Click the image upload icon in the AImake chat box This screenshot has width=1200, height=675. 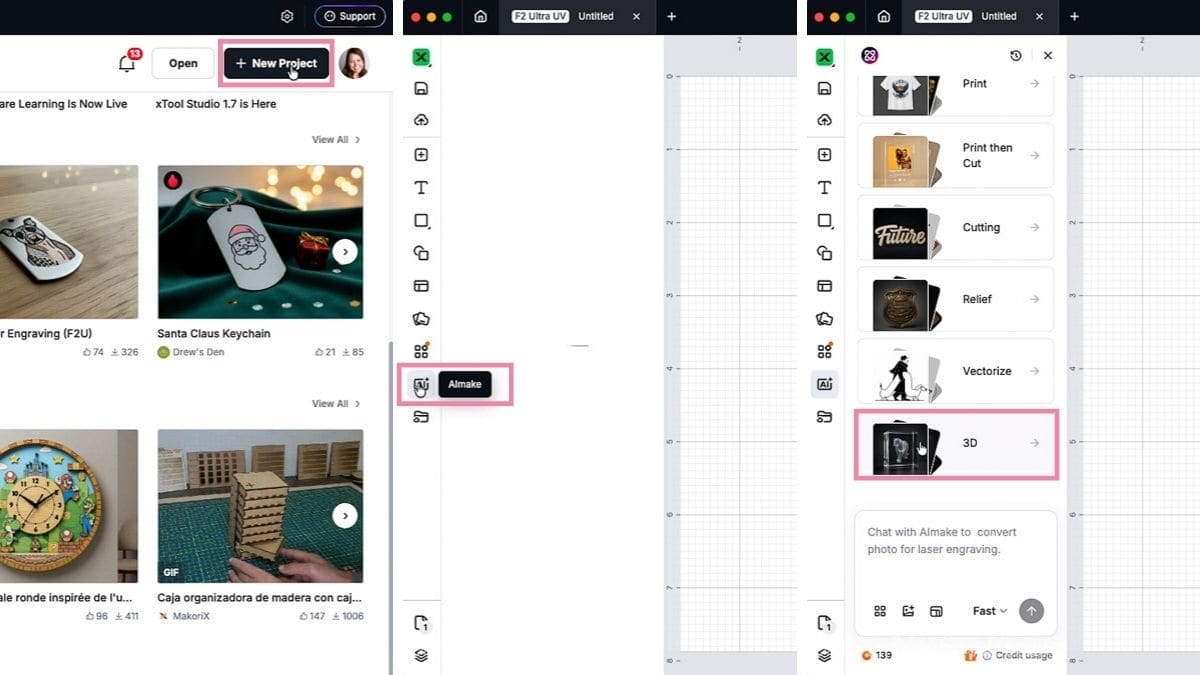[x=908, y=611]
